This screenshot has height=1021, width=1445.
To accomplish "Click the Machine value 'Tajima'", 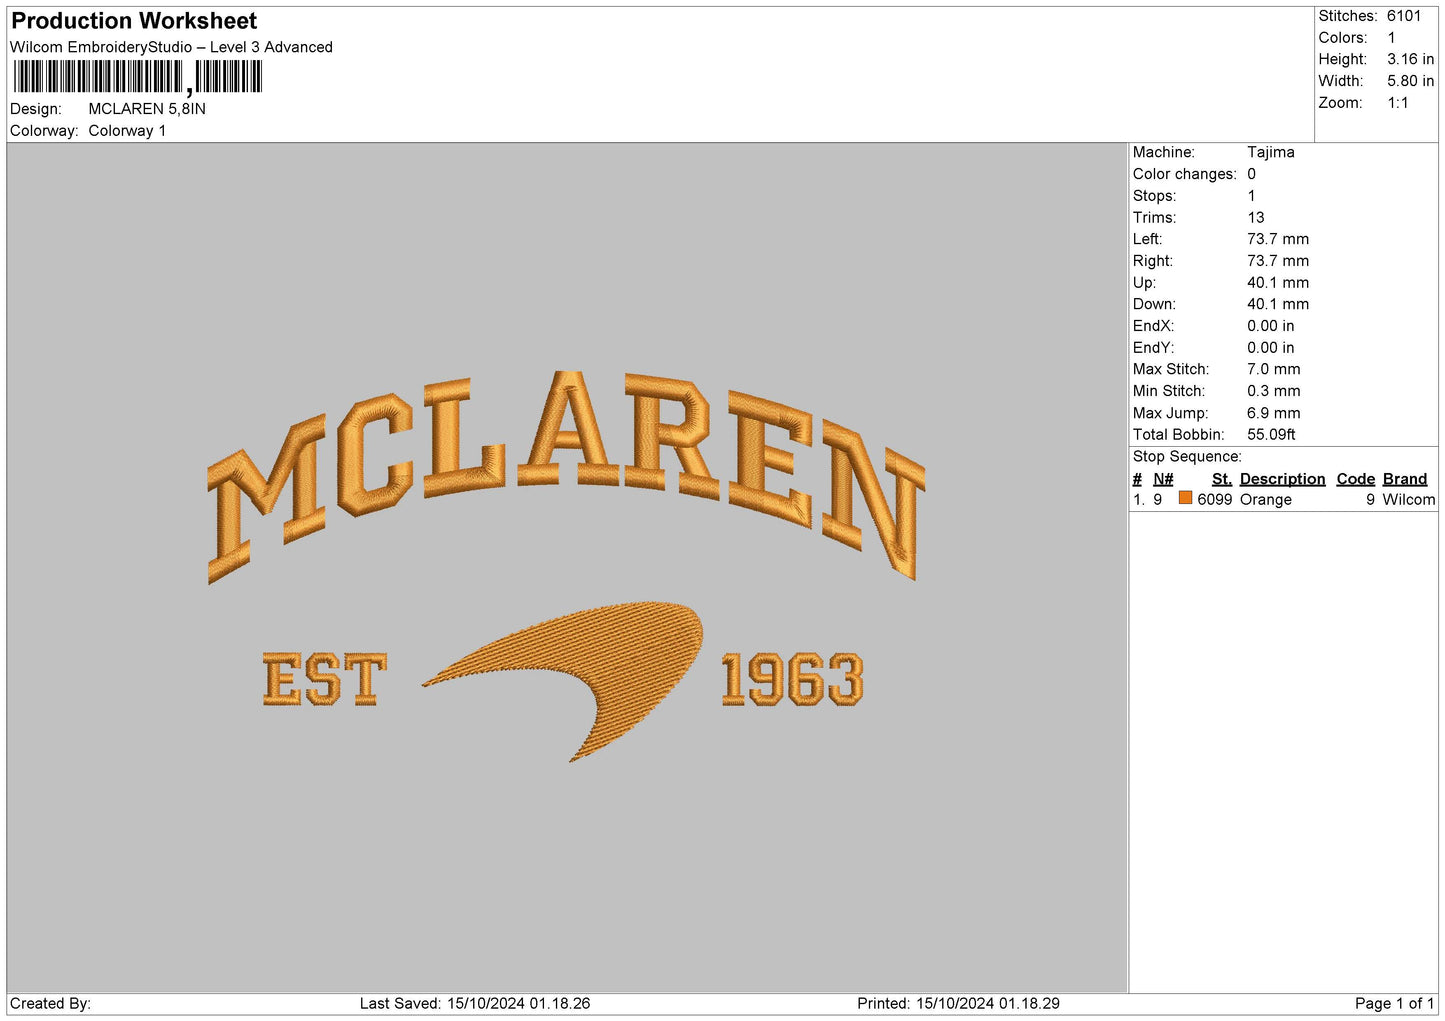I will tap(1271, 152).
